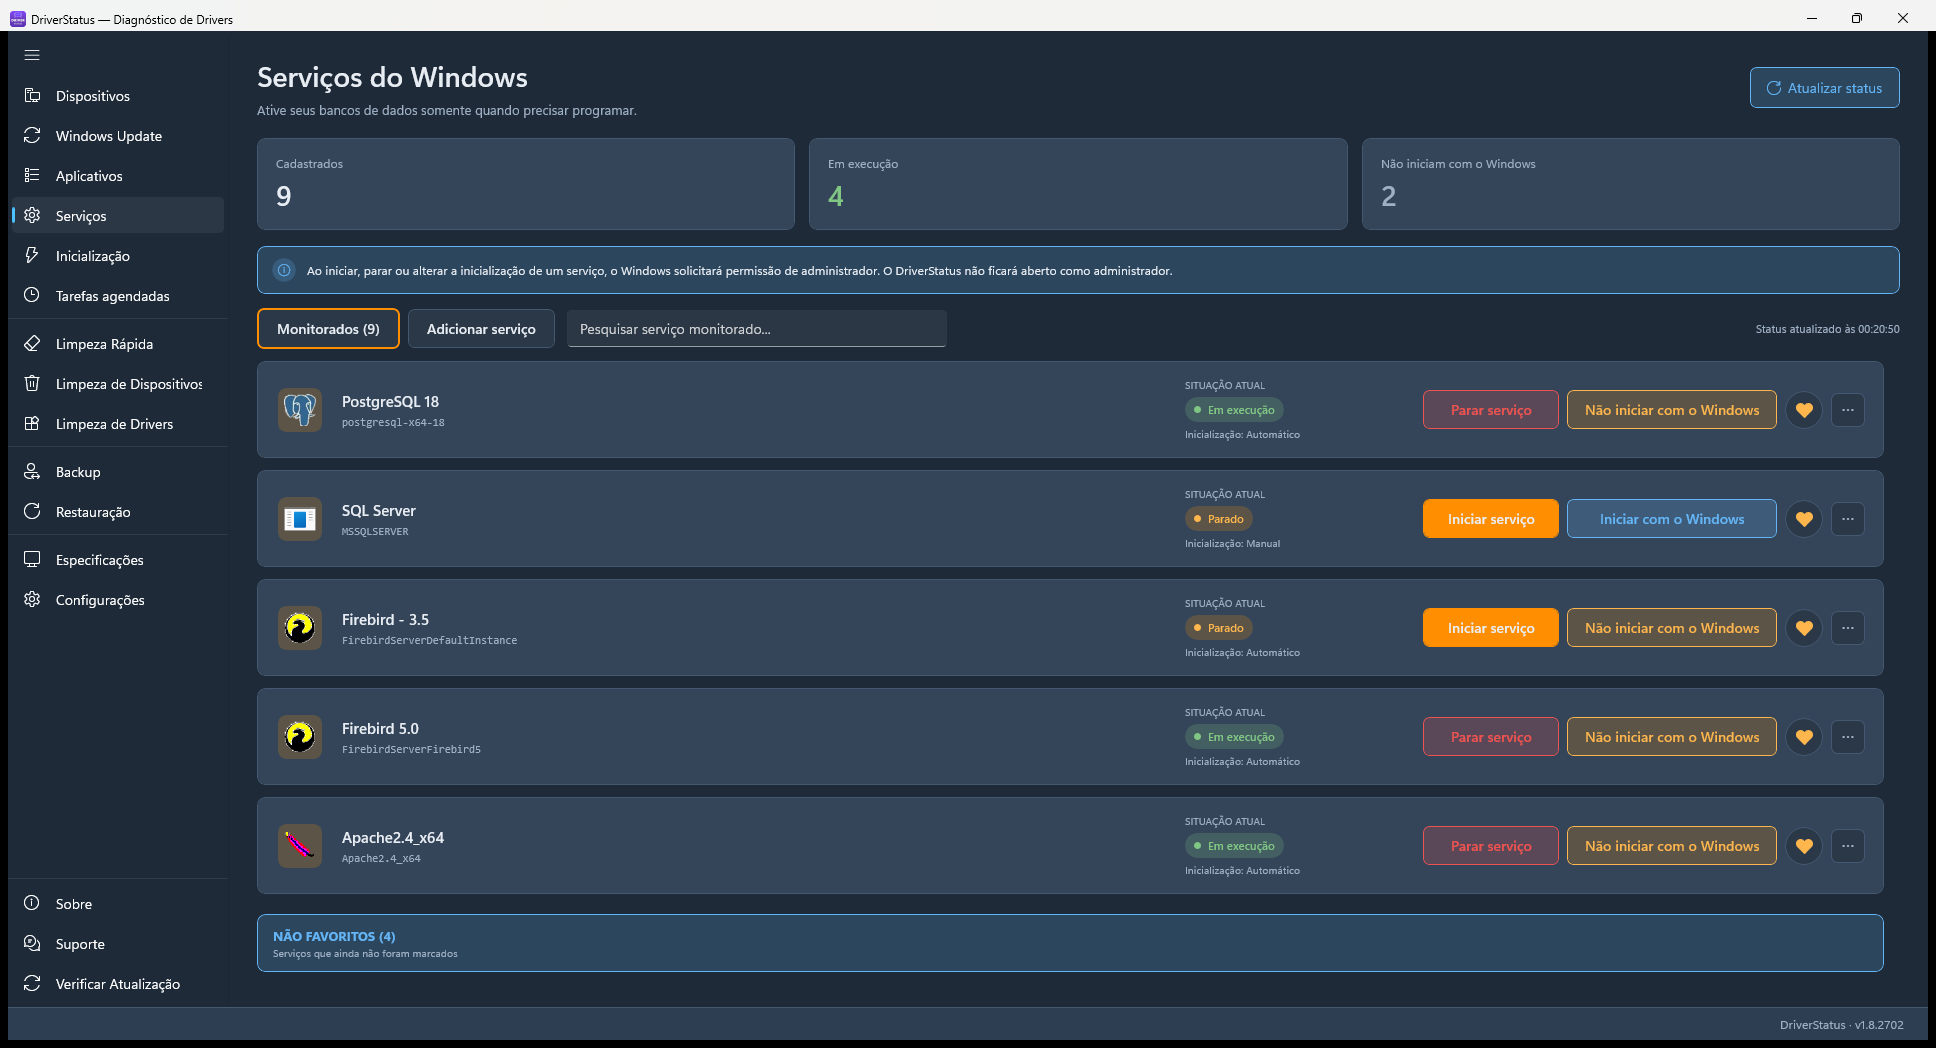Image resolution: width=1936 pixels, height=1048 pixels.
Task: Open the Backup page
Action: coord(118,472)
